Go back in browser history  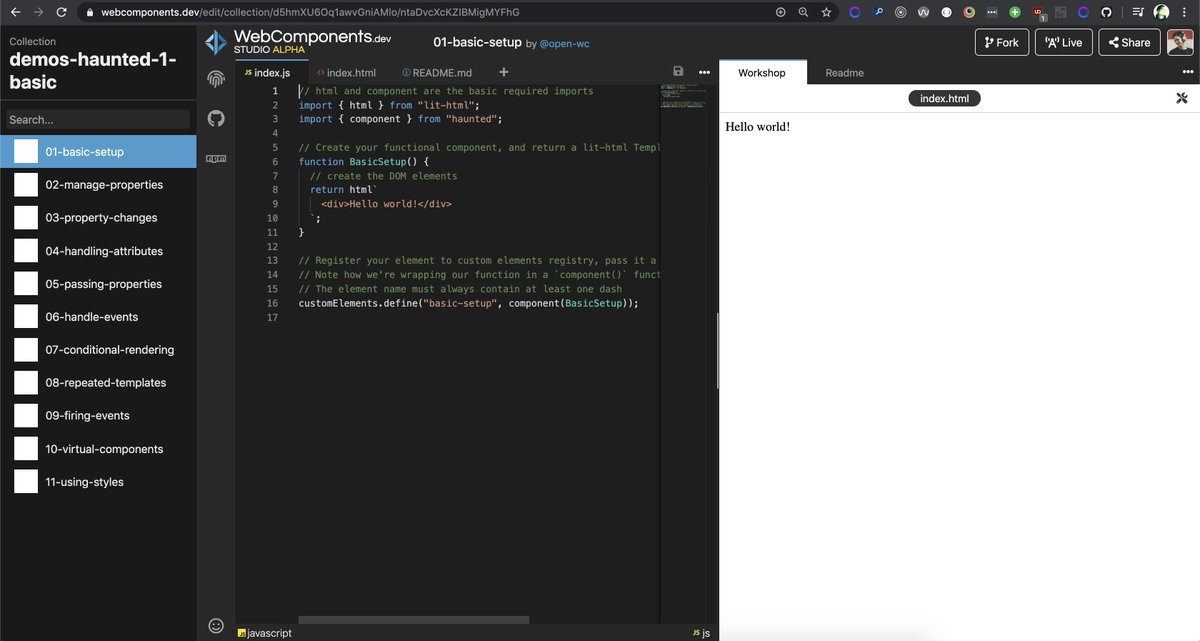pyautogui.click(x=15, y=12)
